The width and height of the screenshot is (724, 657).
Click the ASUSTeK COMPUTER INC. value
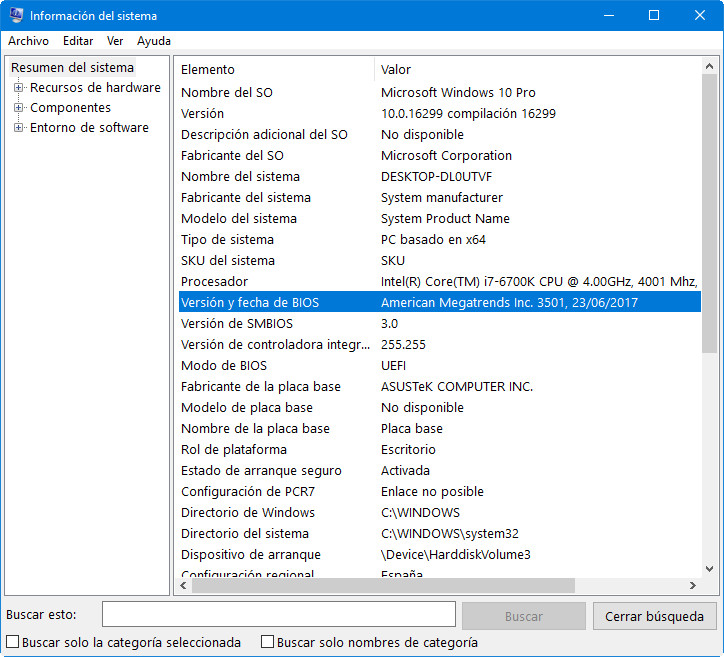(x=457, y=386)
